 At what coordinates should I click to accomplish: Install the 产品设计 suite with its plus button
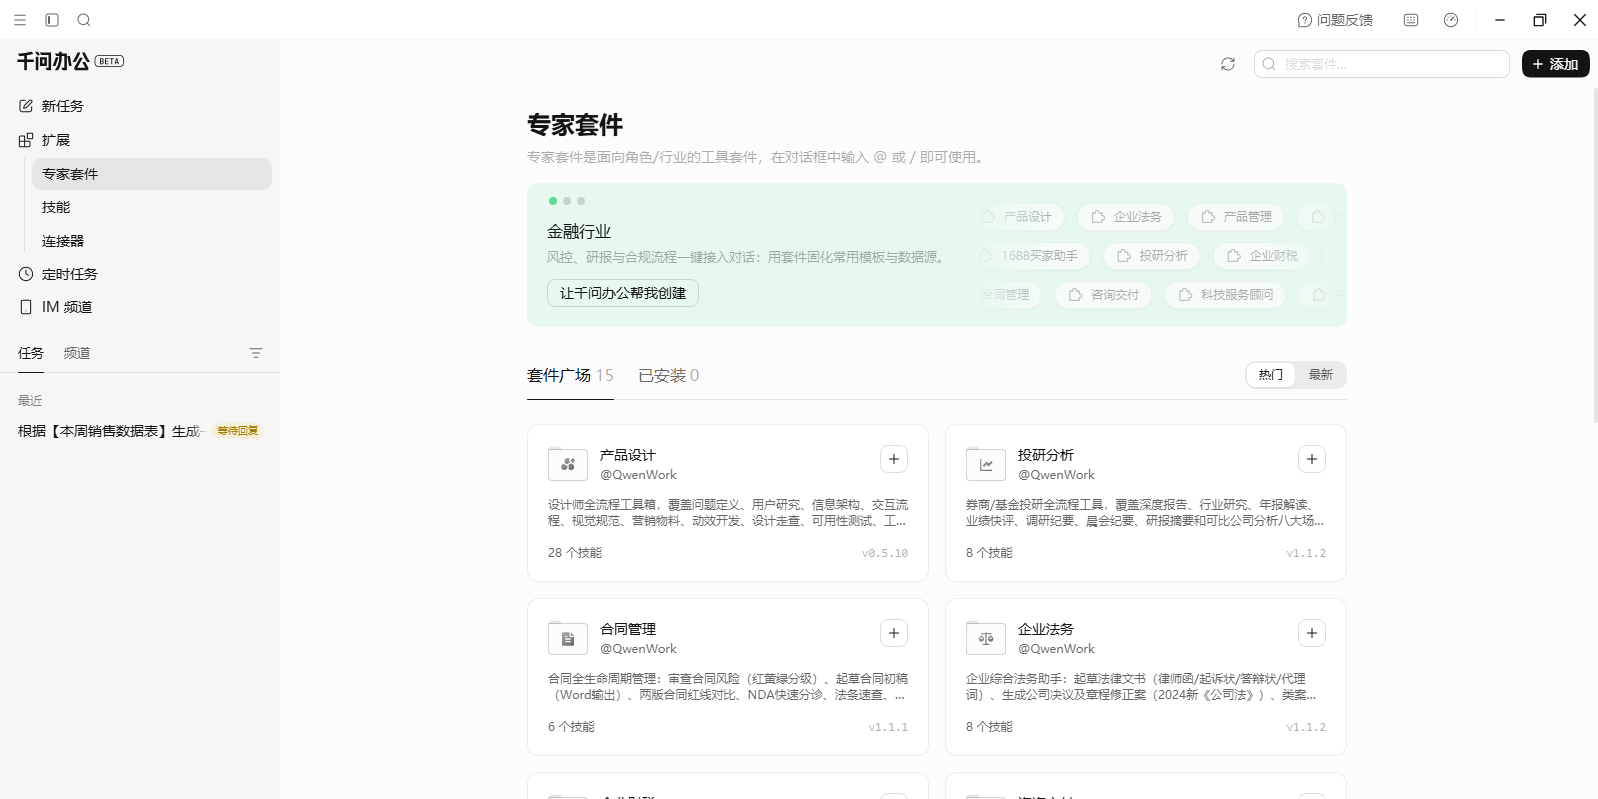click(894, 459)
